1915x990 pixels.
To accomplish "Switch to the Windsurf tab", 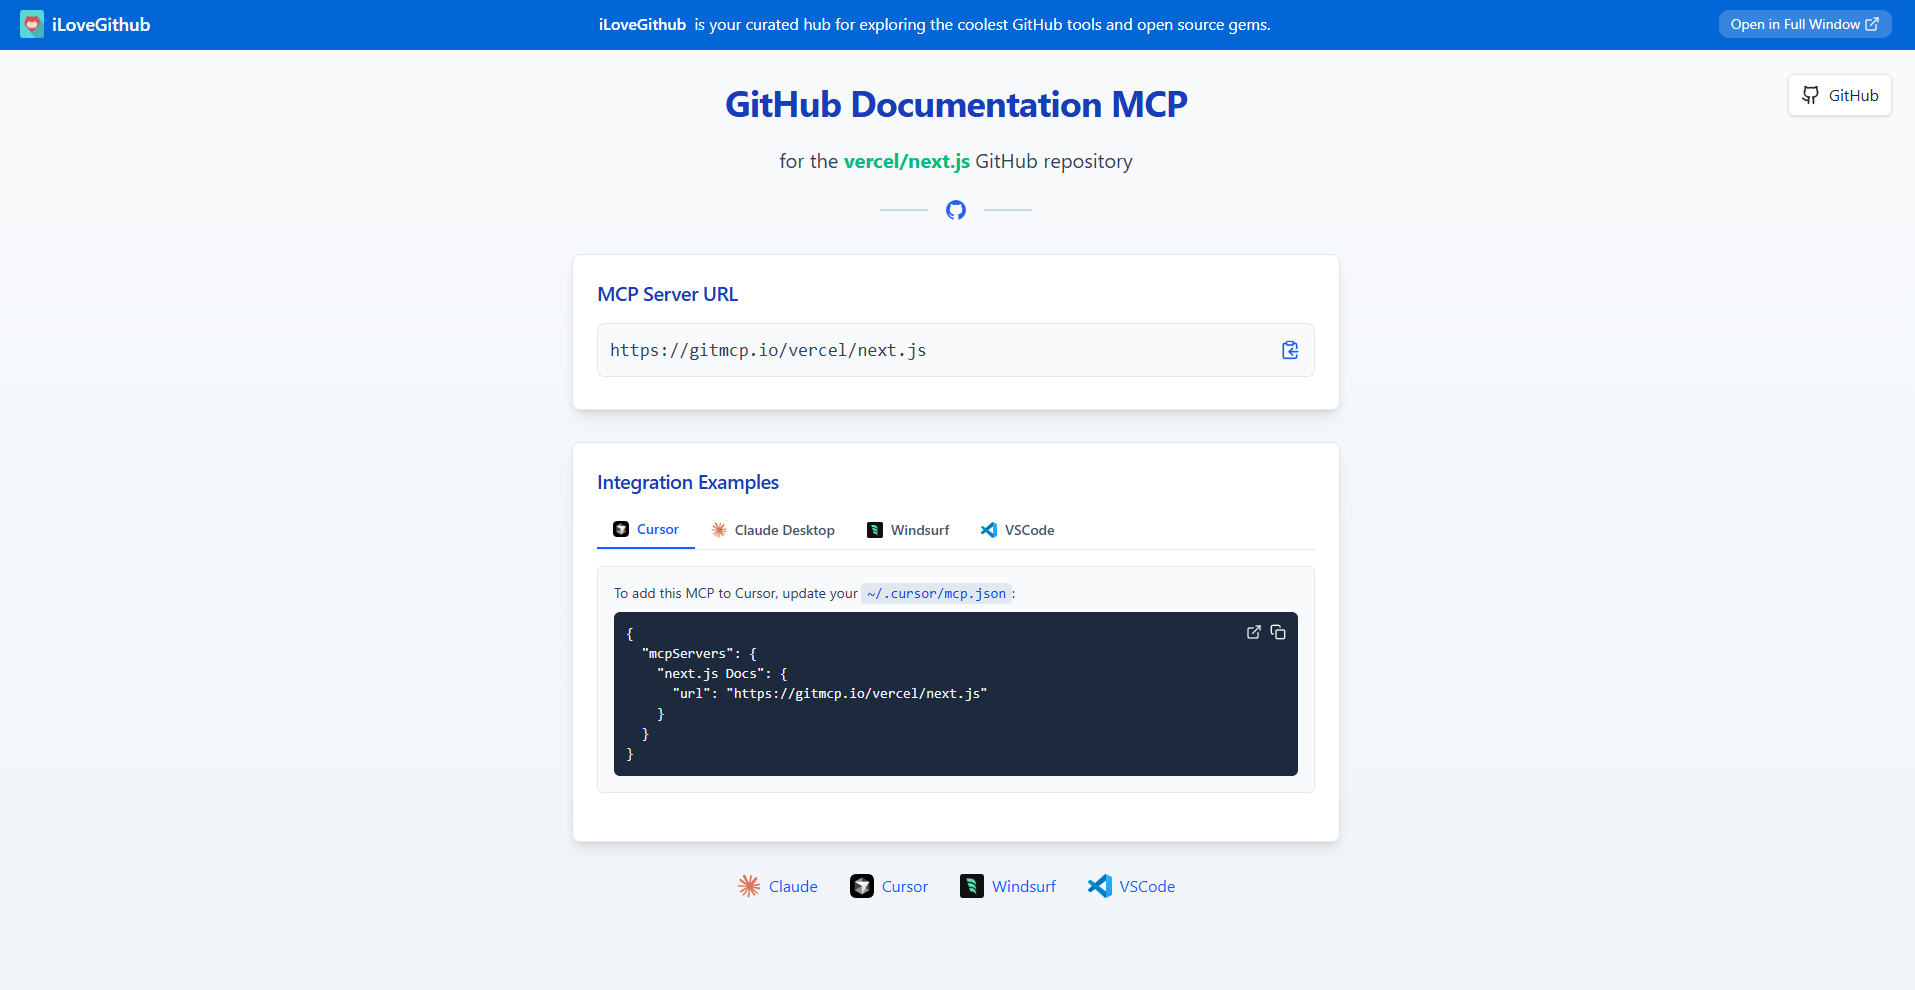I will (908, 530).
